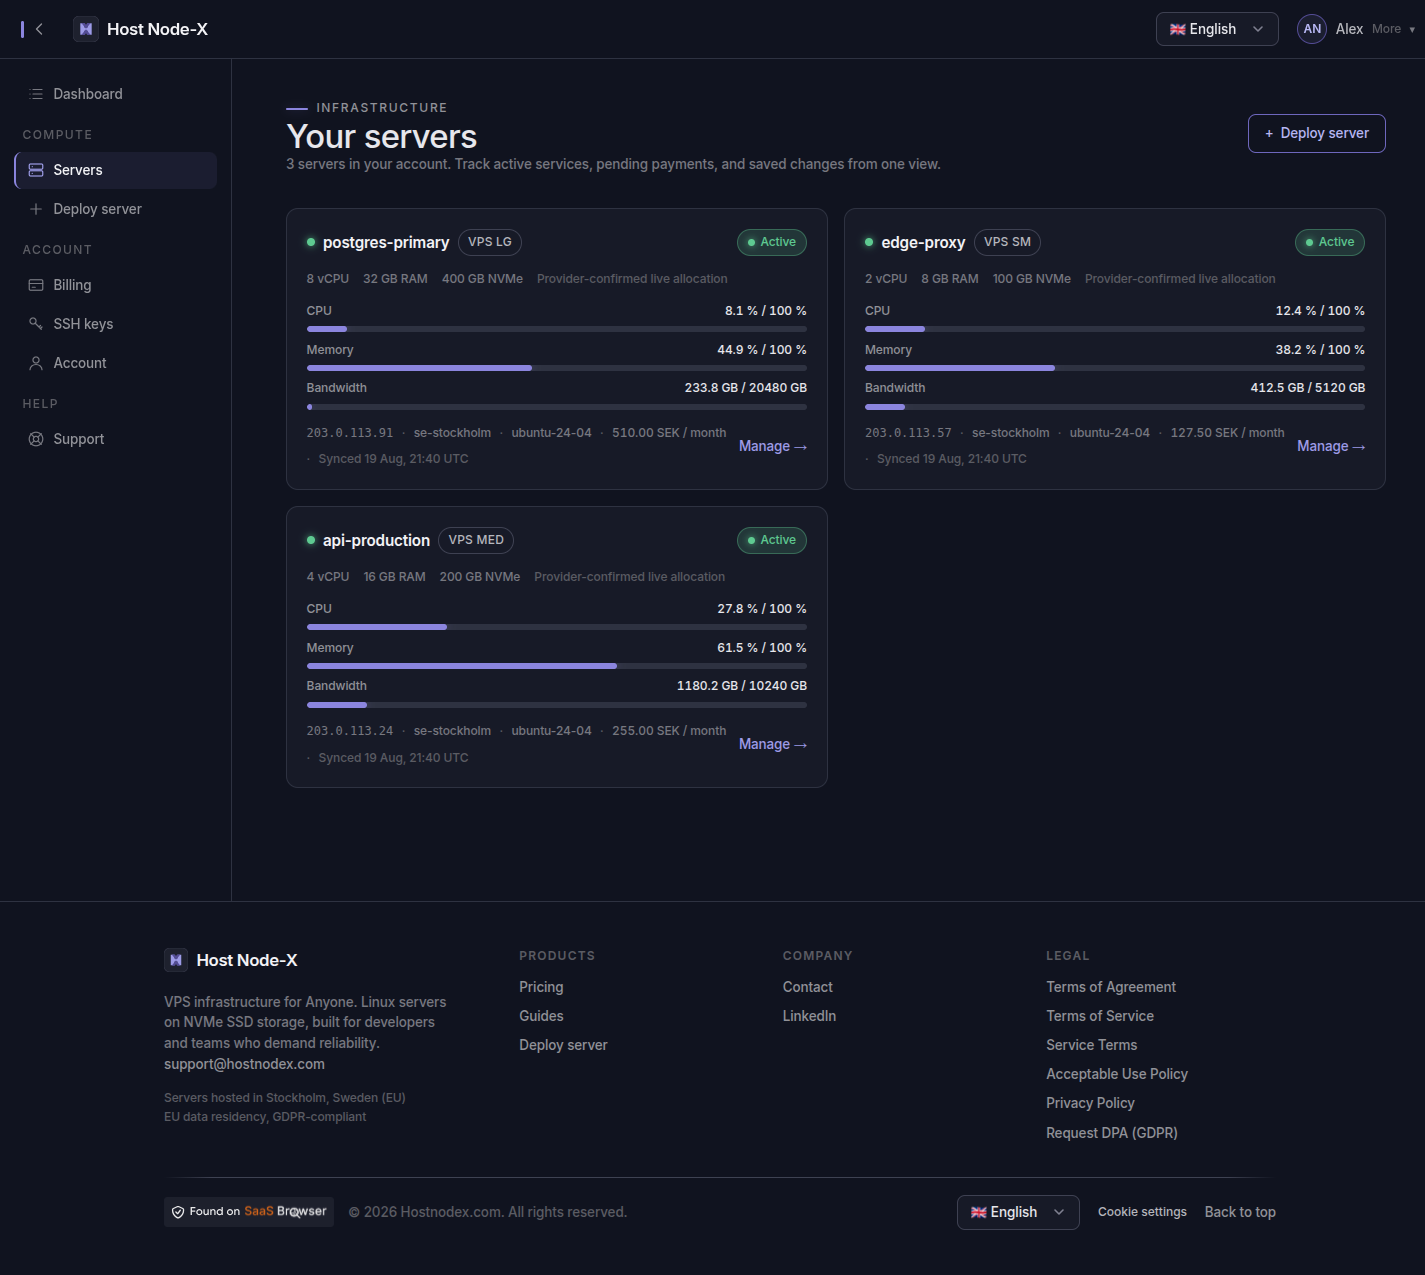1425x1275 pixels.
Task: Click the api-production Memory usage bar
Action: (557, 666)
